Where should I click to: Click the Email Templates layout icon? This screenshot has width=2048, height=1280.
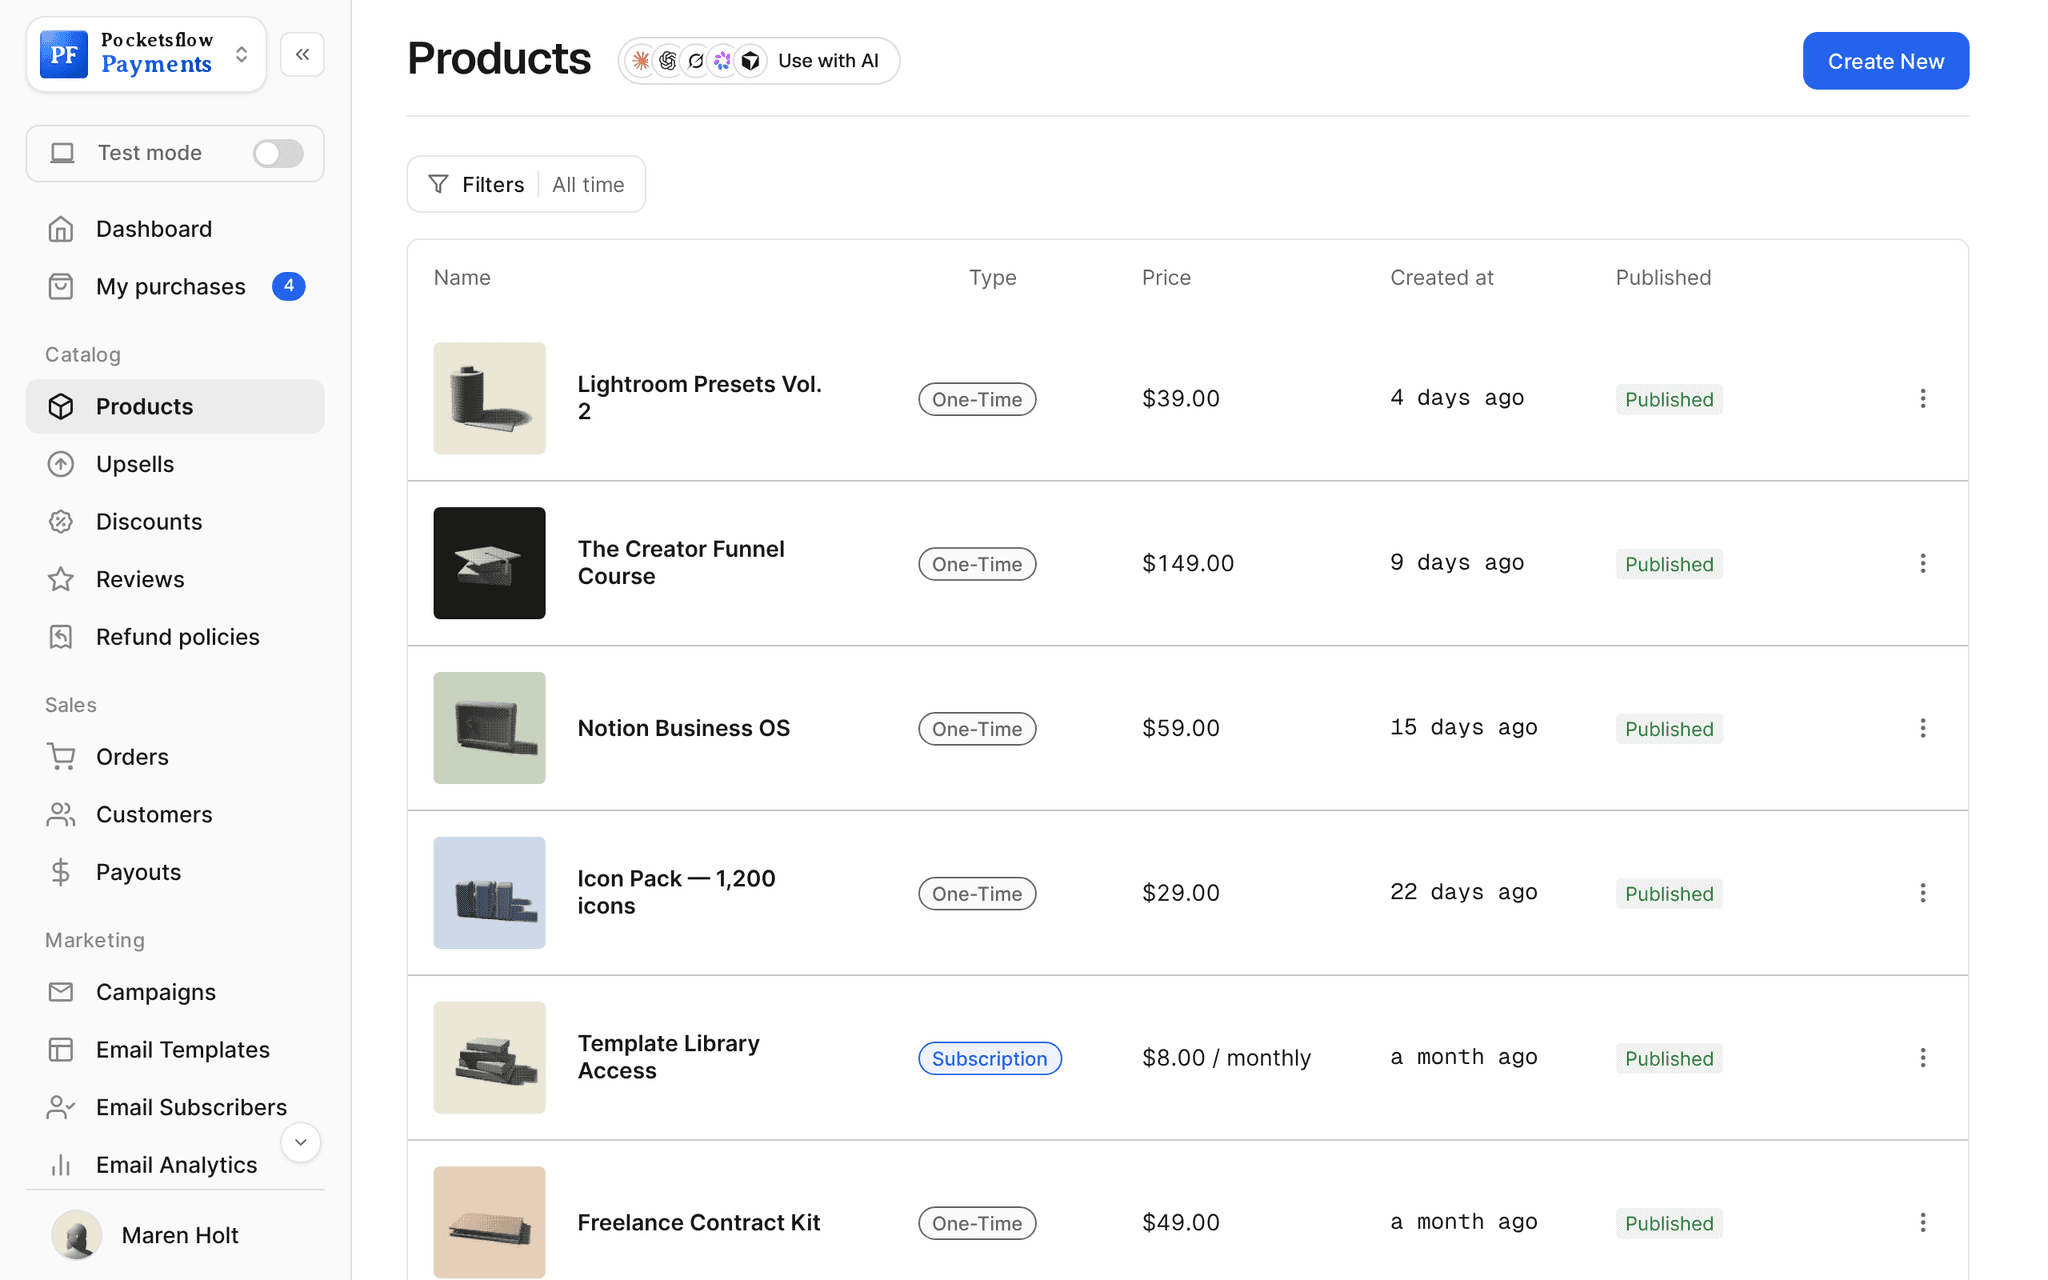pyautogui.click(x=61, y=1050)
